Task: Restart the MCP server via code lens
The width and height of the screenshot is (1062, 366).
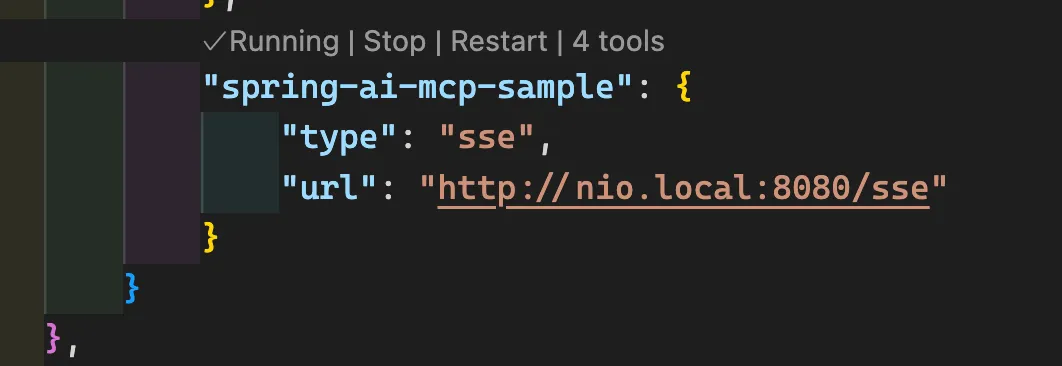Action: (x=498, y=42)
